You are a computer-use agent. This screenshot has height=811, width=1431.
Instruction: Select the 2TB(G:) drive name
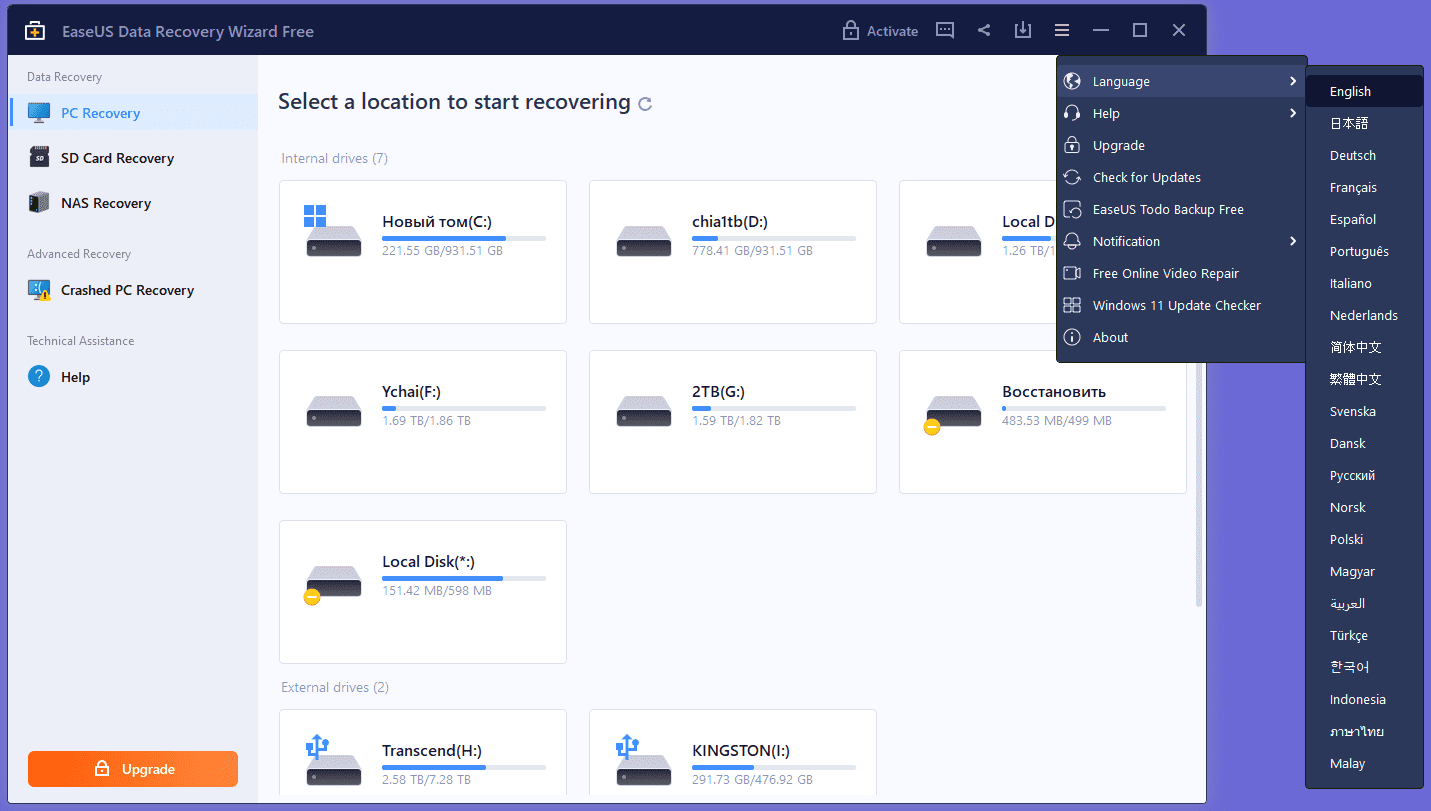(718, 392)
